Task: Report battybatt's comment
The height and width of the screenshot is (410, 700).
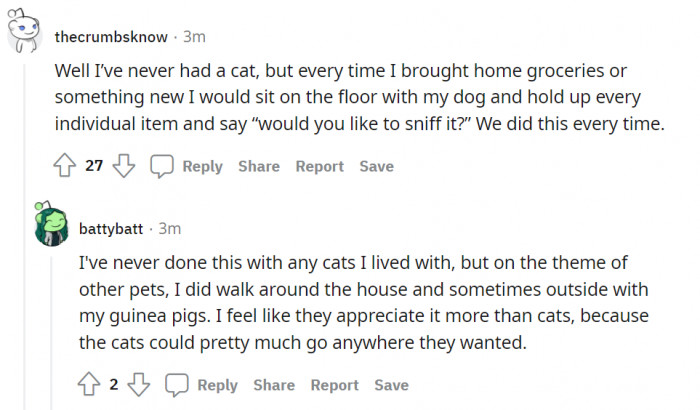Action: 334,384
